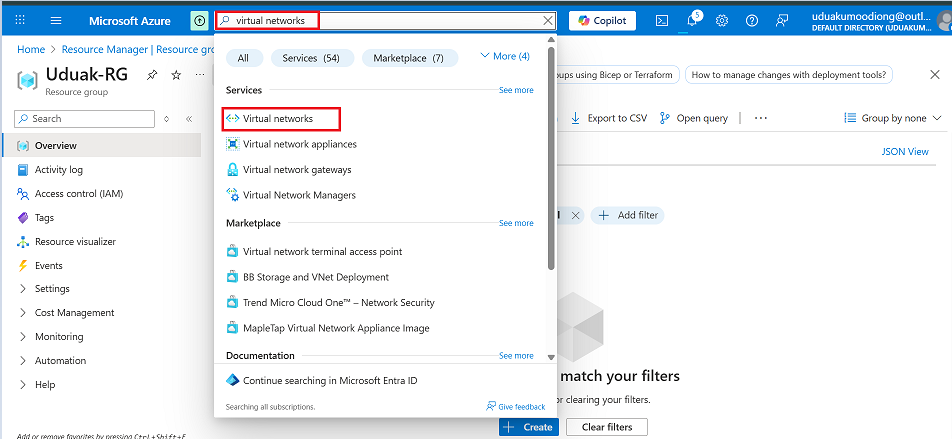Open the notifications bell
Image resolution: width=952 pixels, height=439 pixels.
692,21
